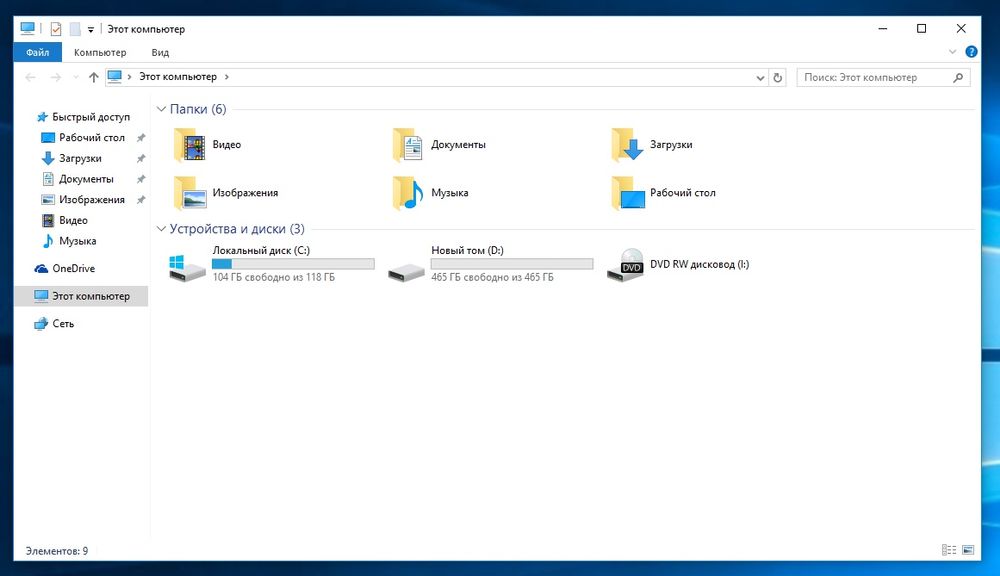Select the Локальный диск (C:) drive icon
The height and width of the screenshot is (576, 1000).
188,267
